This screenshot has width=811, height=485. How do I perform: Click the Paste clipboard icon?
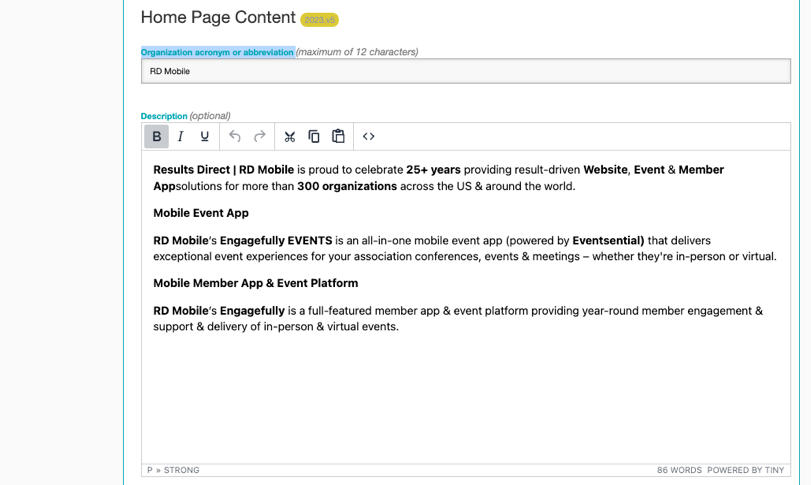338,136
